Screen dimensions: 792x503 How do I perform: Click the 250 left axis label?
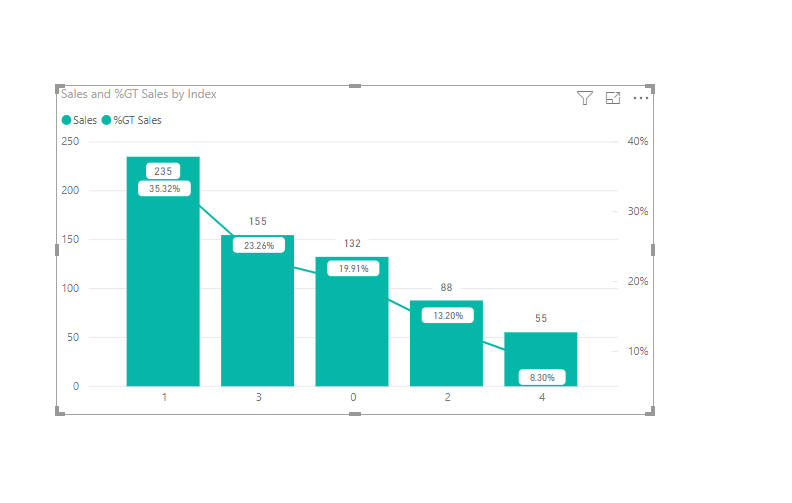point(70,141)
